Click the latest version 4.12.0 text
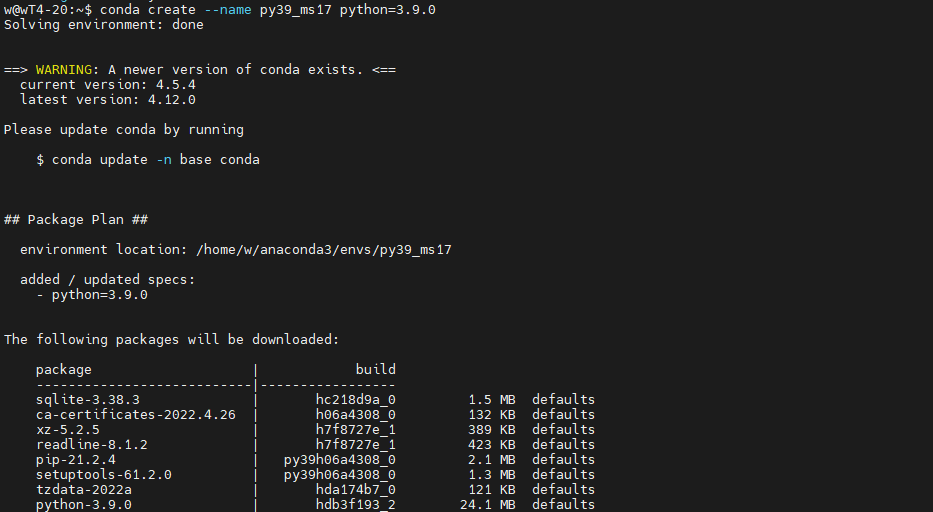 pyautogui.click(x=108, y=99)
